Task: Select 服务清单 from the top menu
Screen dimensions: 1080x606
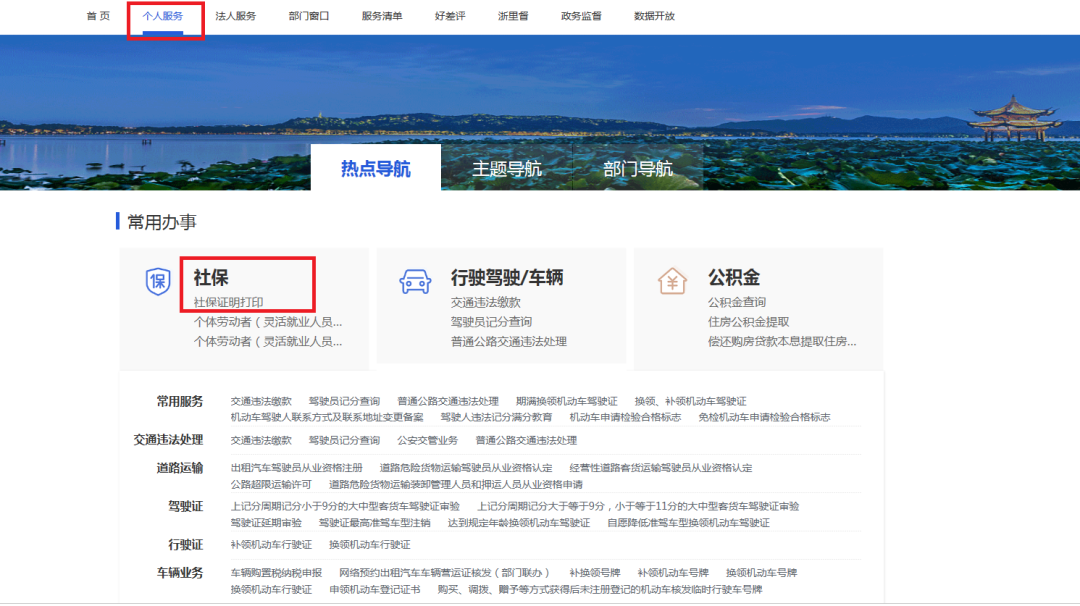Action: (x=382, y=16)
